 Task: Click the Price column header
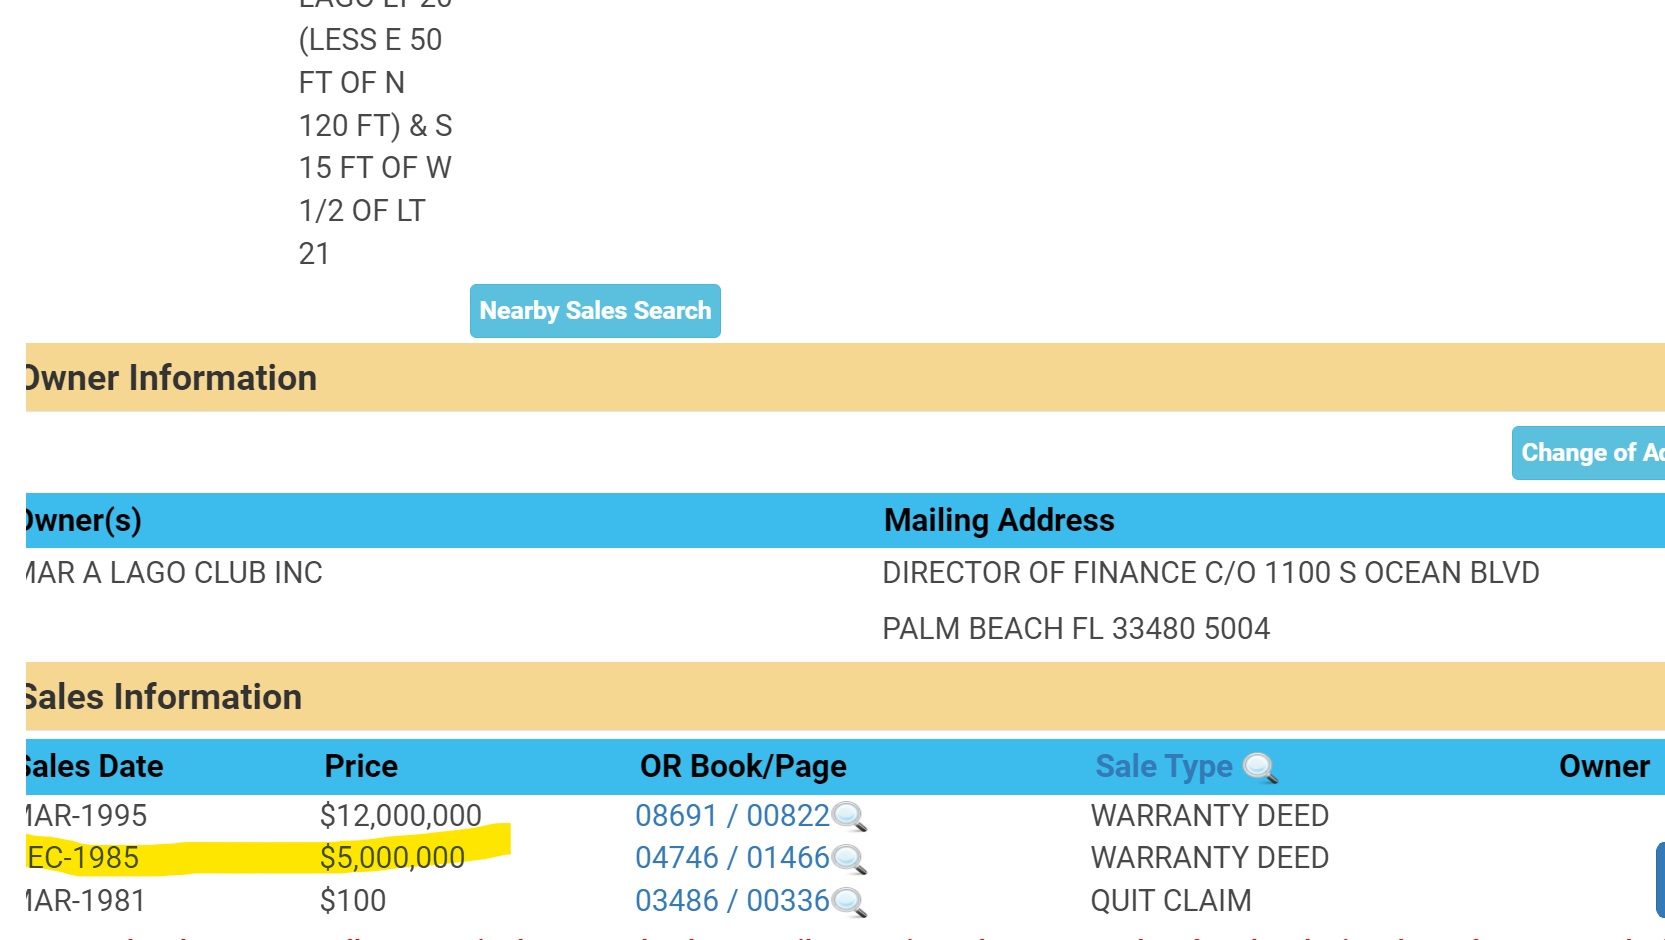pos(361,767)
